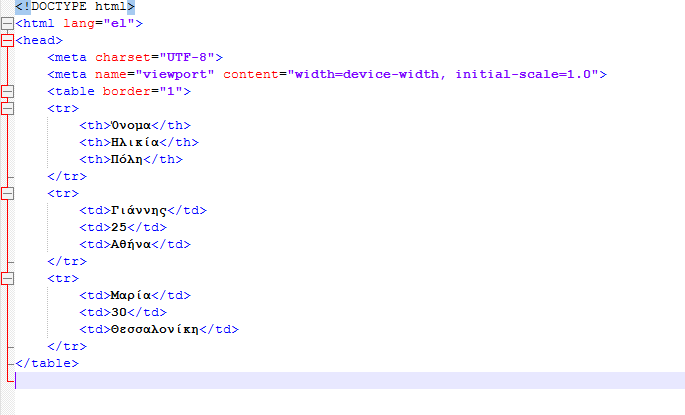Collapse the table border fold marker
The image size is (685, 415).
[x=7, y=91]
